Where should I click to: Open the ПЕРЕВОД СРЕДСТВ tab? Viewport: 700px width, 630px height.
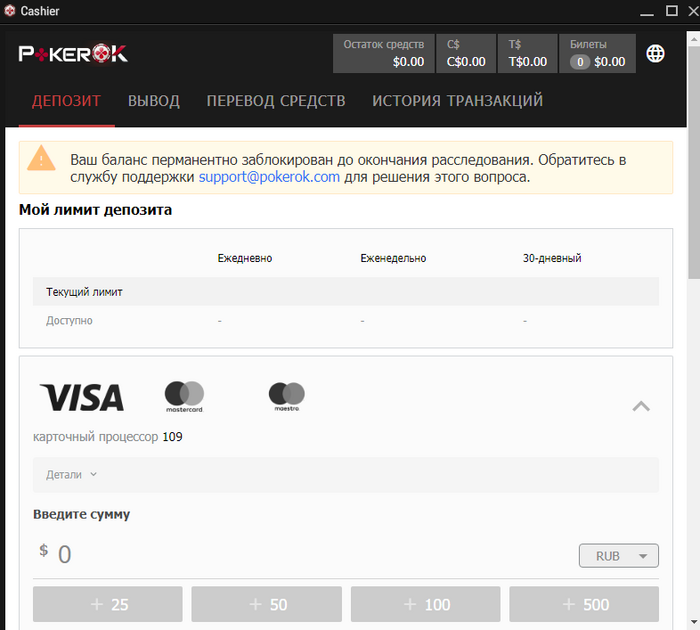pyautogui.click(x=276, y=101)
